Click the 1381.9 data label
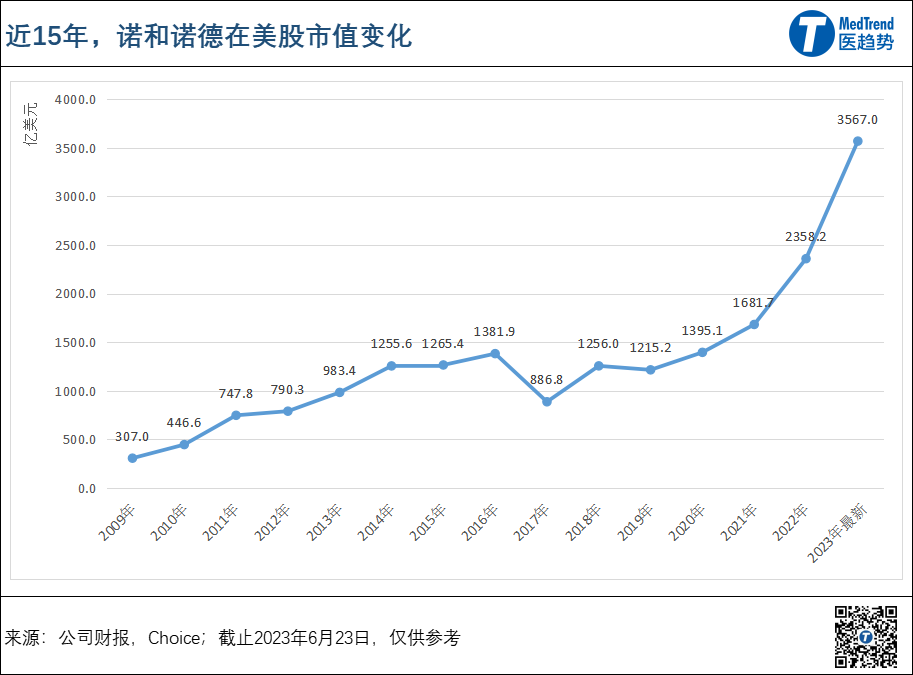 click(x=495, y=332)
